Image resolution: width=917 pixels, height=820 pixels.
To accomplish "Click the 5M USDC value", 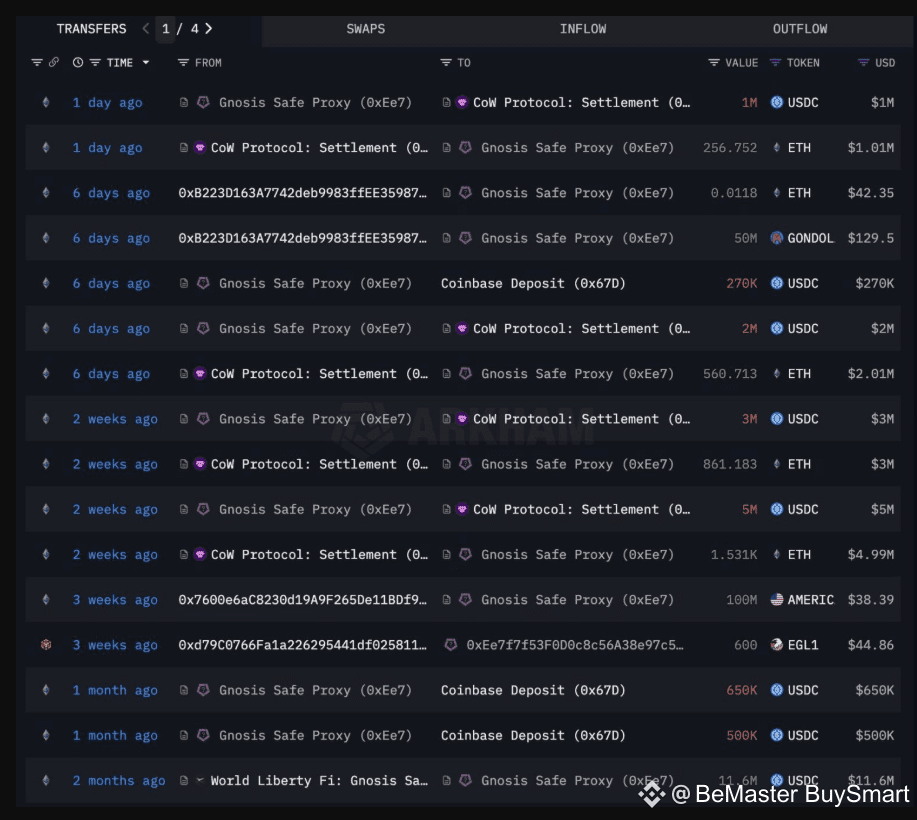I will pyautogui.click(x=749, y=509).
